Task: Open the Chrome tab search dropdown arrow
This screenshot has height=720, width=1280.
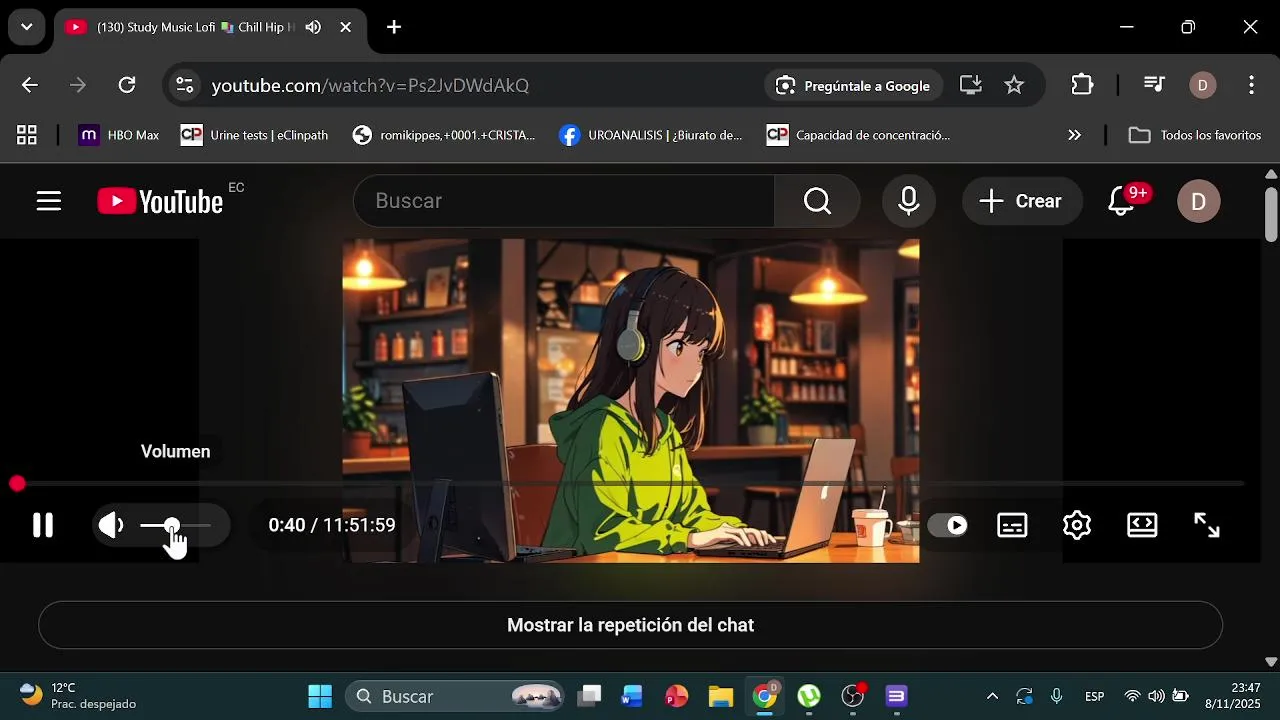Action: (26, 27)
